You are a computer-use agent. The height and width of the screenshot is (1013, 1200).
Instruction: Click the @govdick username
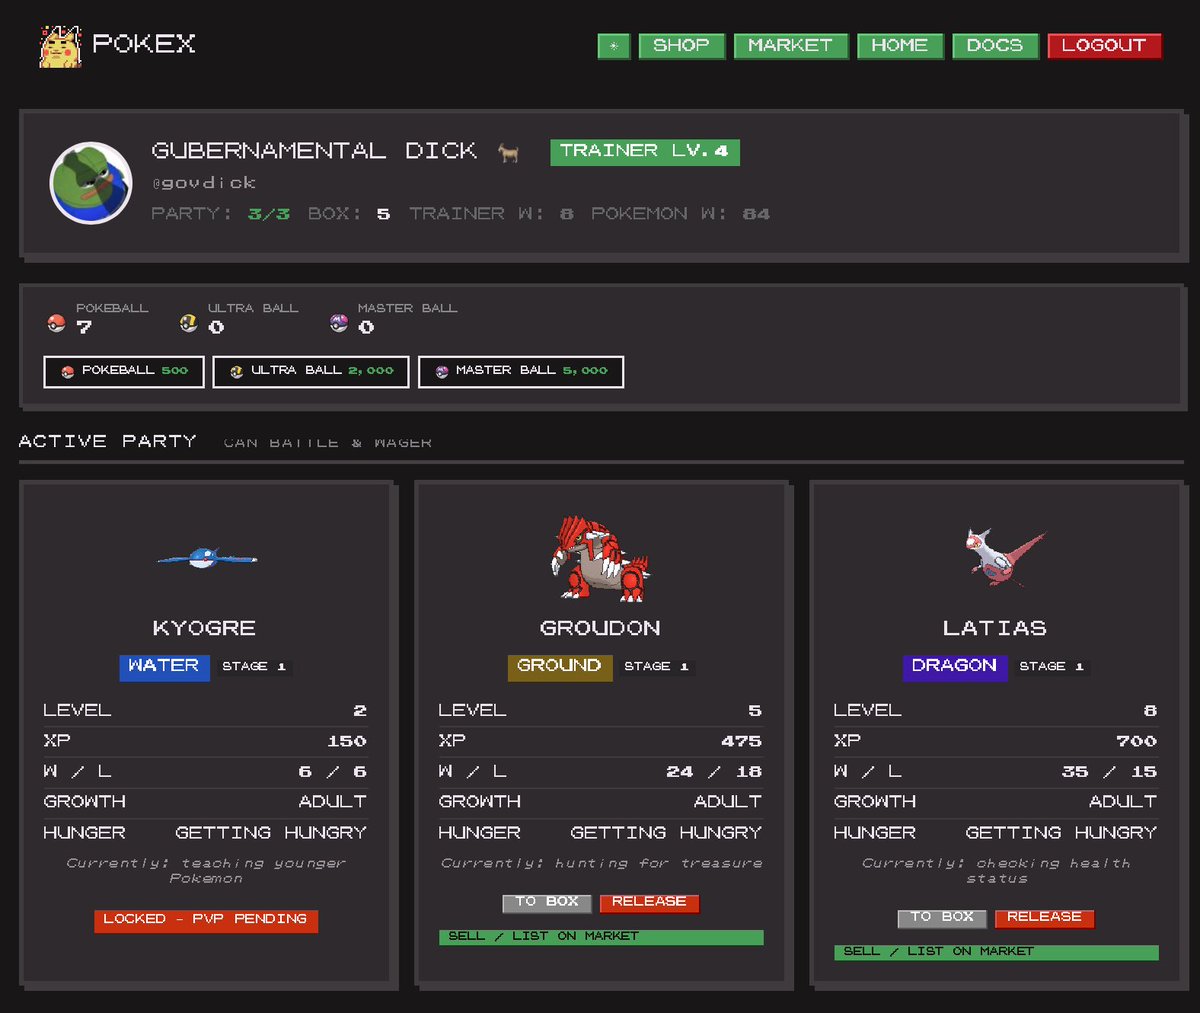204,183
